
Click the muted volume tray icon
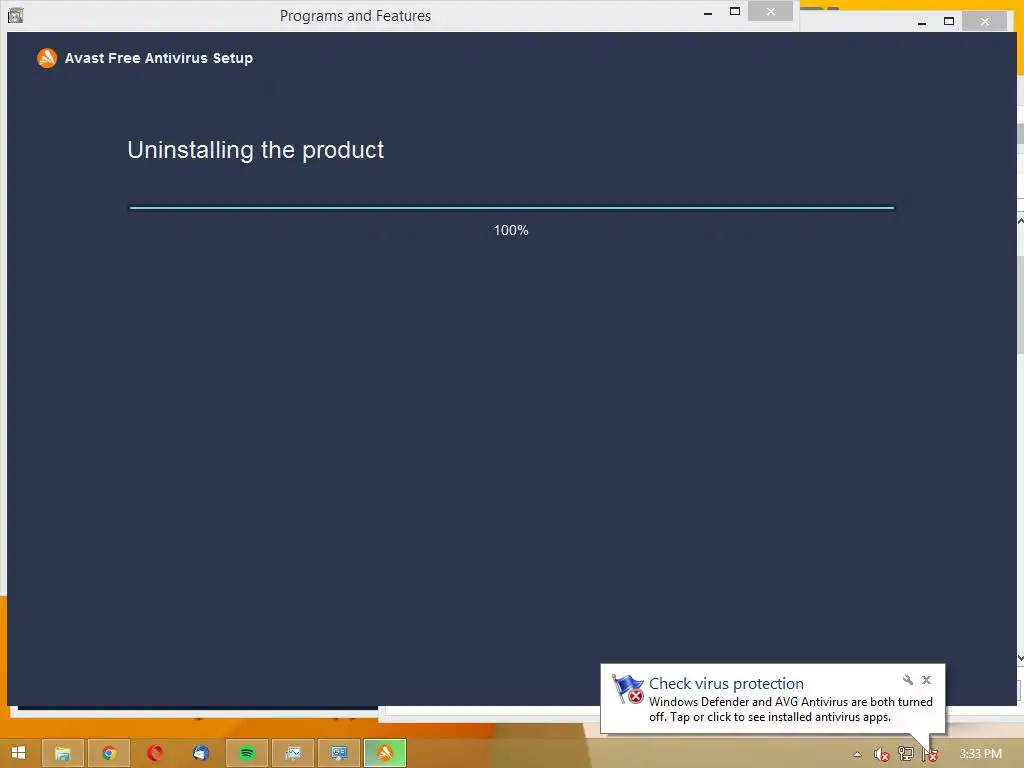click(882, 754)
